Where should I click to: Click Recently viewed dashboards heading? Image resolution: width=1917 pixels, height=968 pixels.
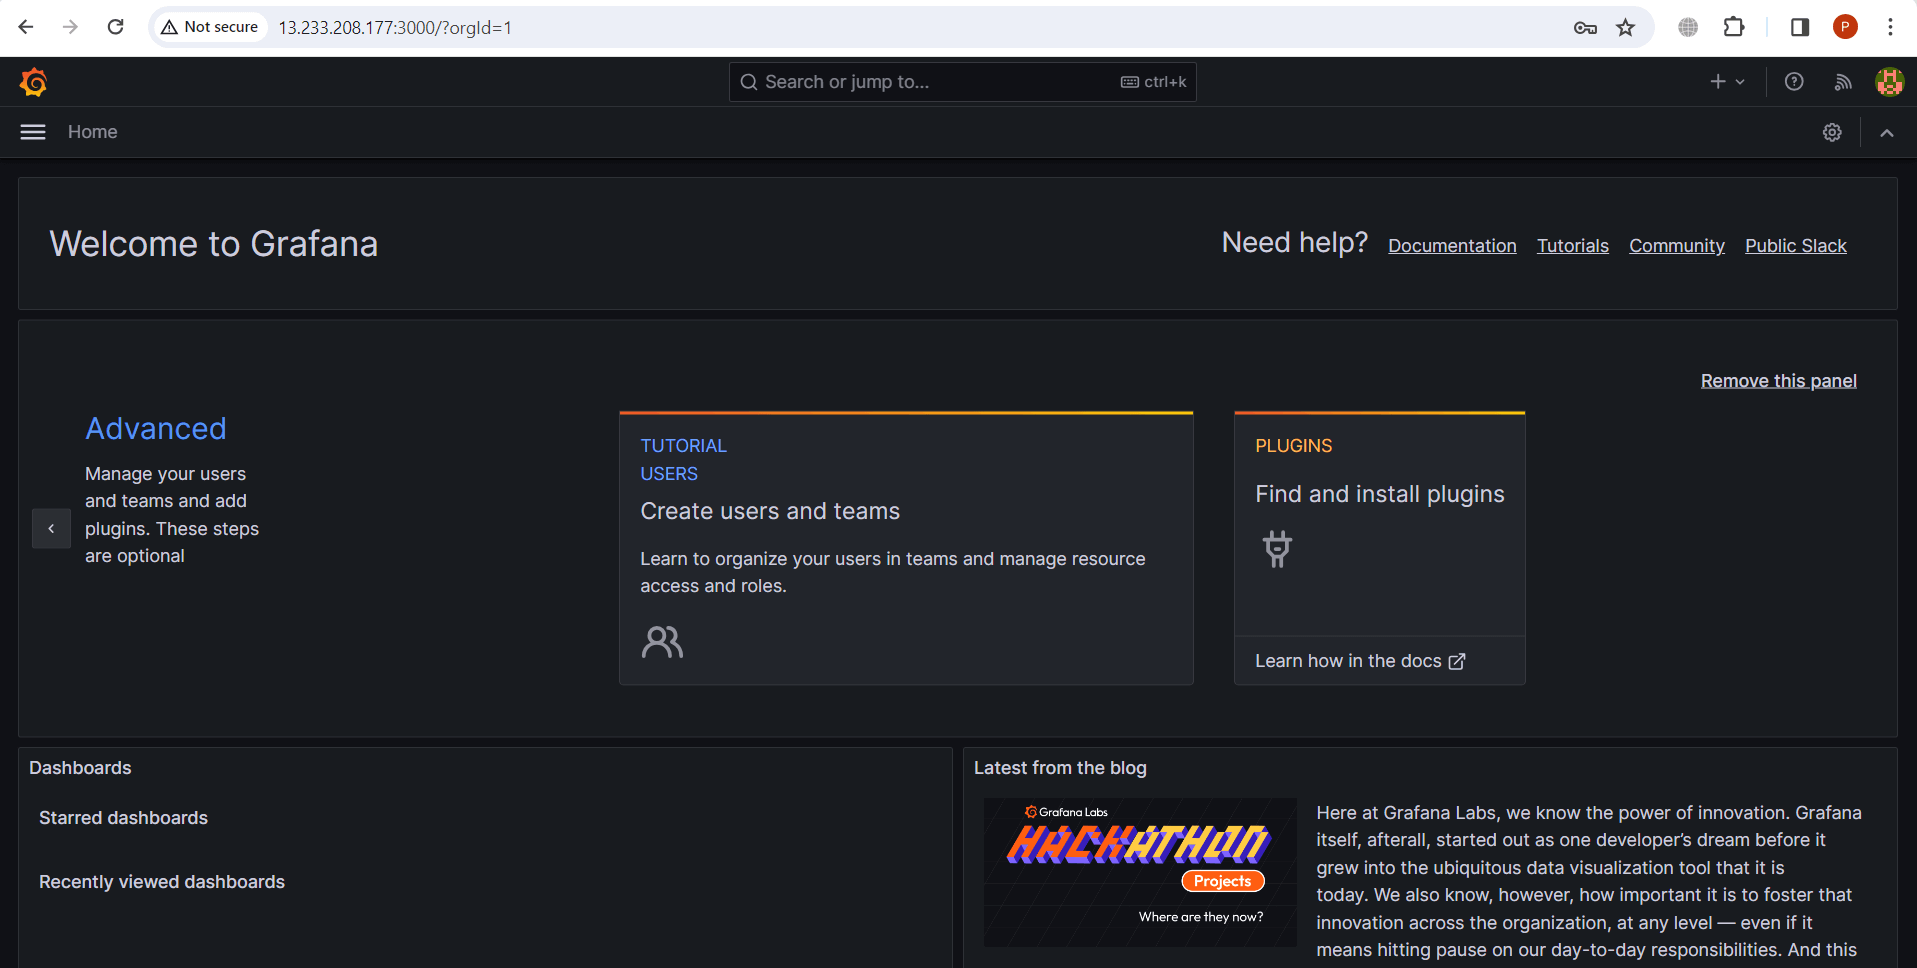[x=162, y=882]
